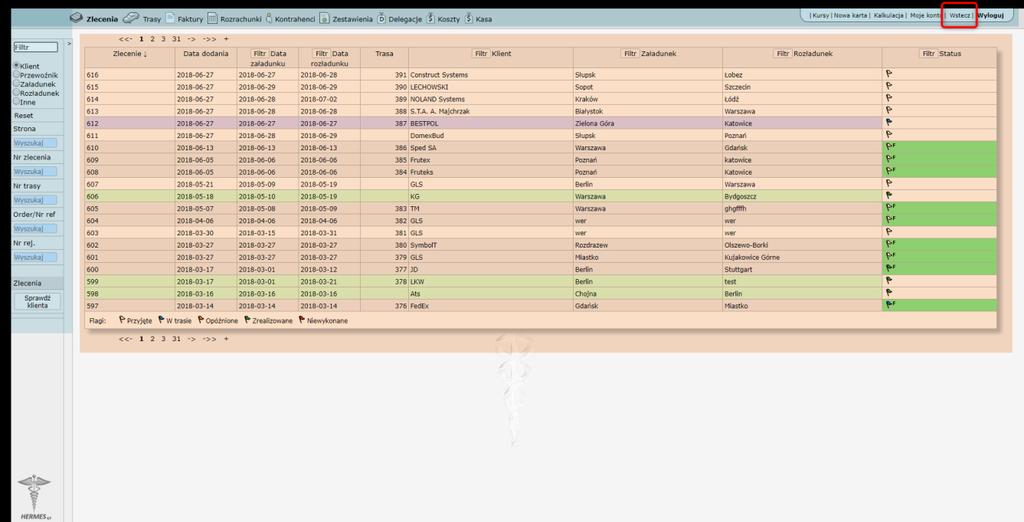Screen dimensions: 1024x522
Task: Click the Wstecz link
Action: [959, 15]
